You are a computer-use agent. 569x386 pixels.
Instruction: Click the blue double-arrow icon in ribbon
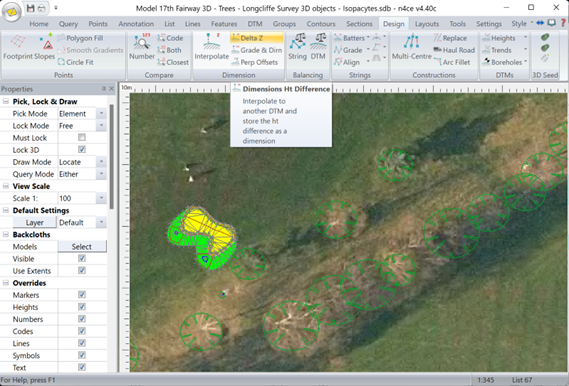point(540,23)
